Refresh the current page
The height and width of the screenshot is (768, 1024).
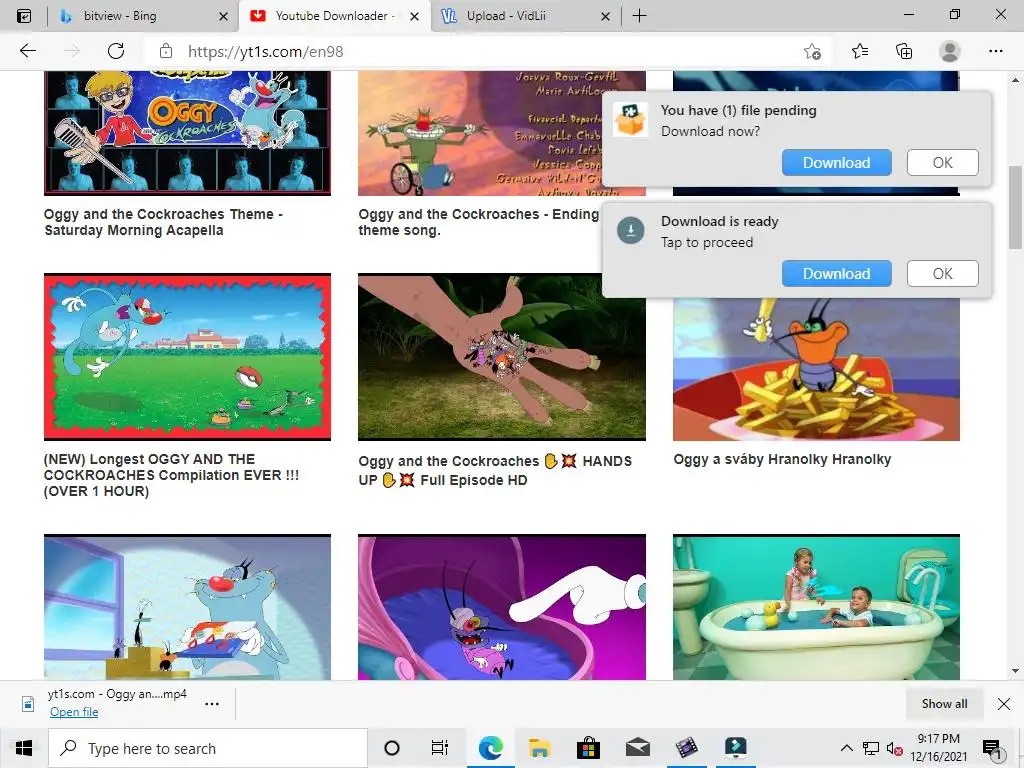[116, 51]
